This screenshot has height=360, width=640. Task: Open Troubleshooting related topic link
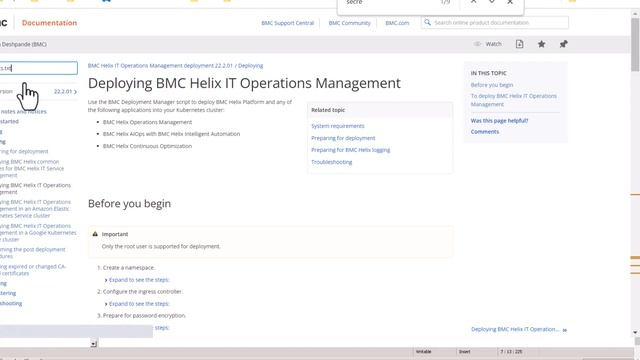(x=331, y=162)
